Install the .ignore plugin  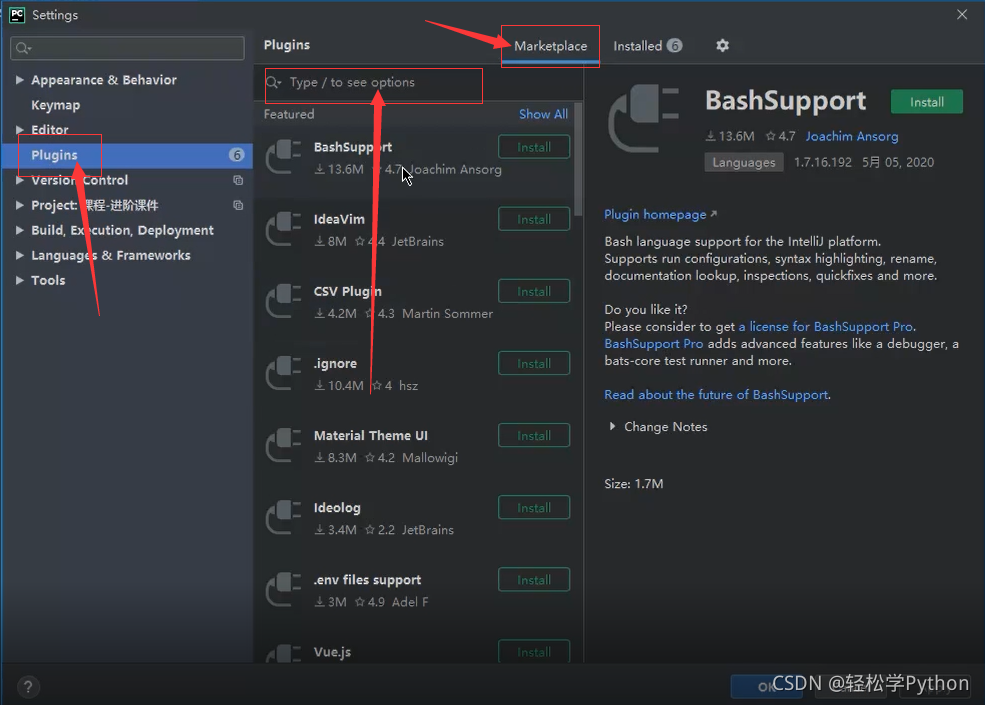pyautogui.click(x=534, y=364)
